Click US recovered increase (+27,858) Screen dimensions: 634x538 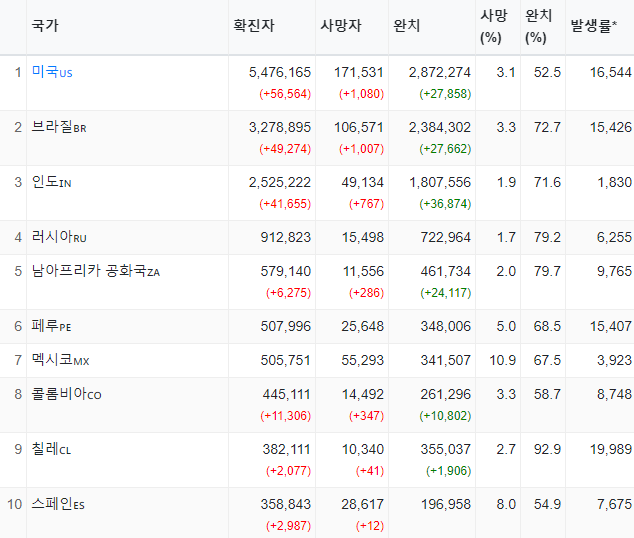pyautogui.click(x=445, y=94)
